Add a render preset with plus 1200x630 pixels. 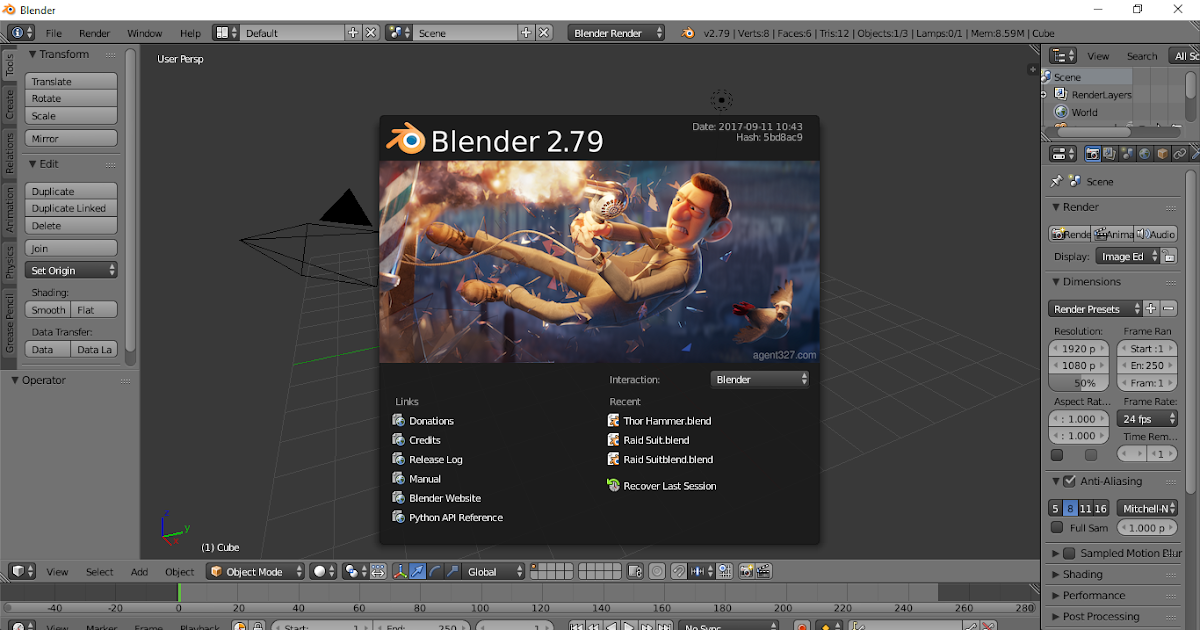click(1151, 309)
